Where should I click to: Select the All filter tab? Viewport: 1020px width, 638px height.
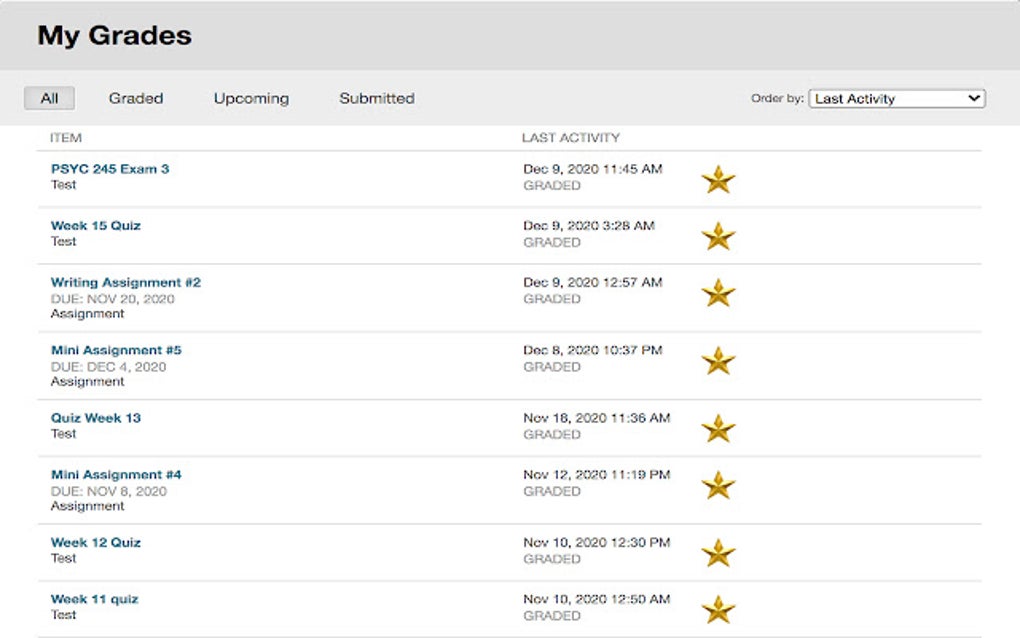pos(49,99)
